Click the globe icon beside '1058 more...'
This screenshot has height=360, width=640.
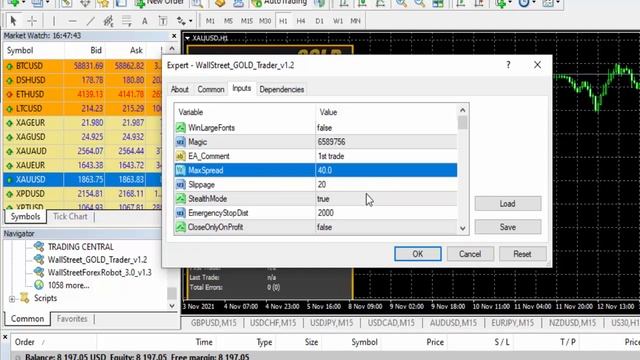(39, 285)
